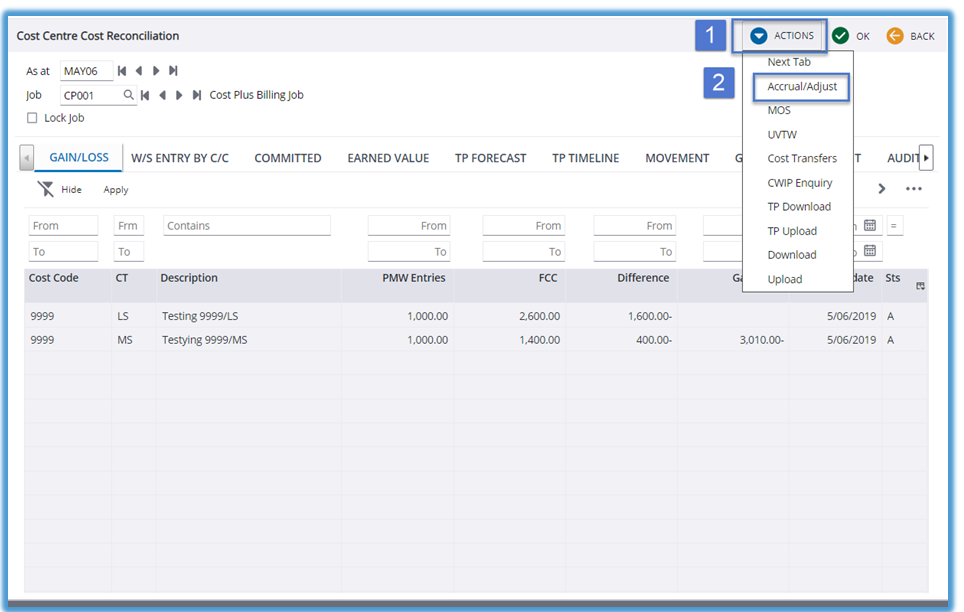Select Cost Transfers menu entry

click(802, 159)
